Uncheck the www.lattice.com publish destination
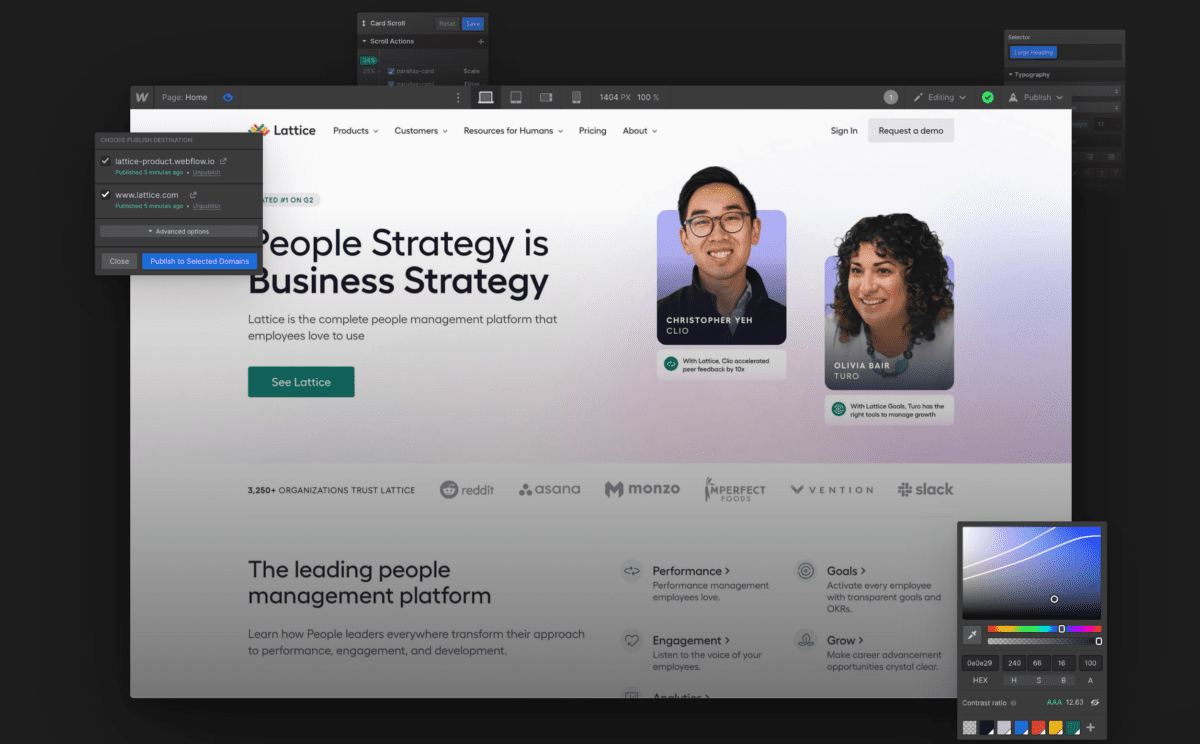 coord(105,194)
